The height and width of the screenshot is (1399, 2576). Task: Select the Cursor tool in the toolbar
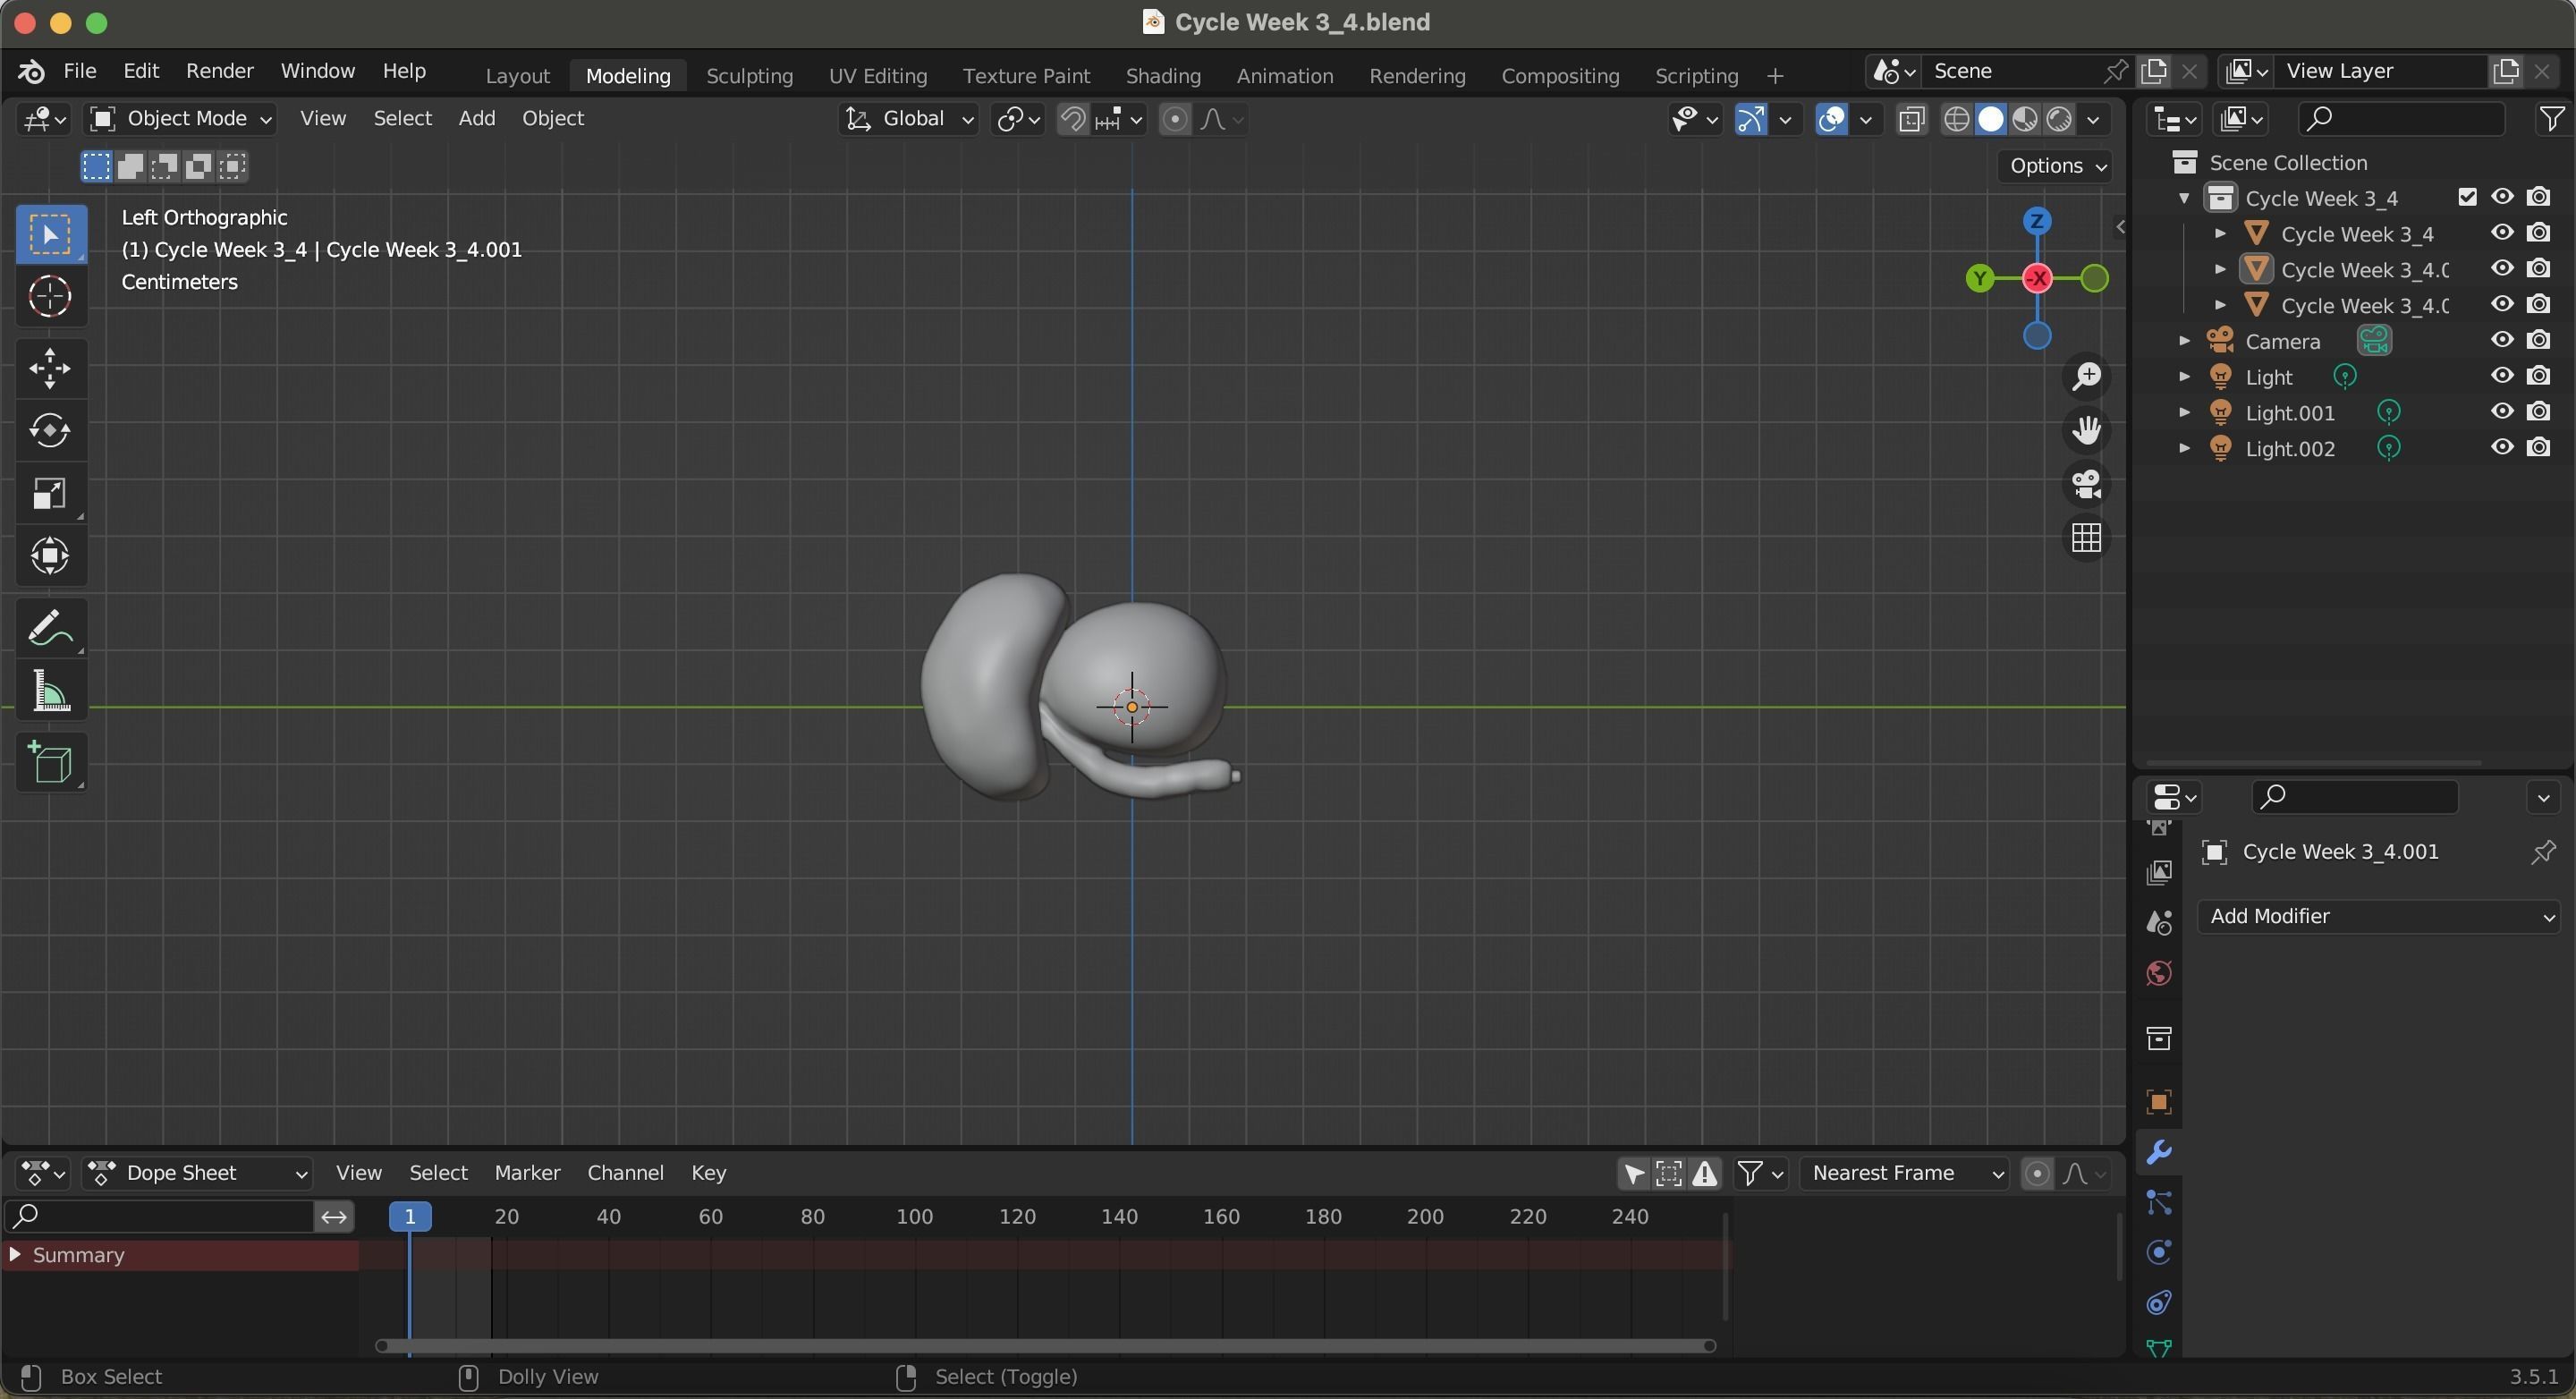click(50, 297)
